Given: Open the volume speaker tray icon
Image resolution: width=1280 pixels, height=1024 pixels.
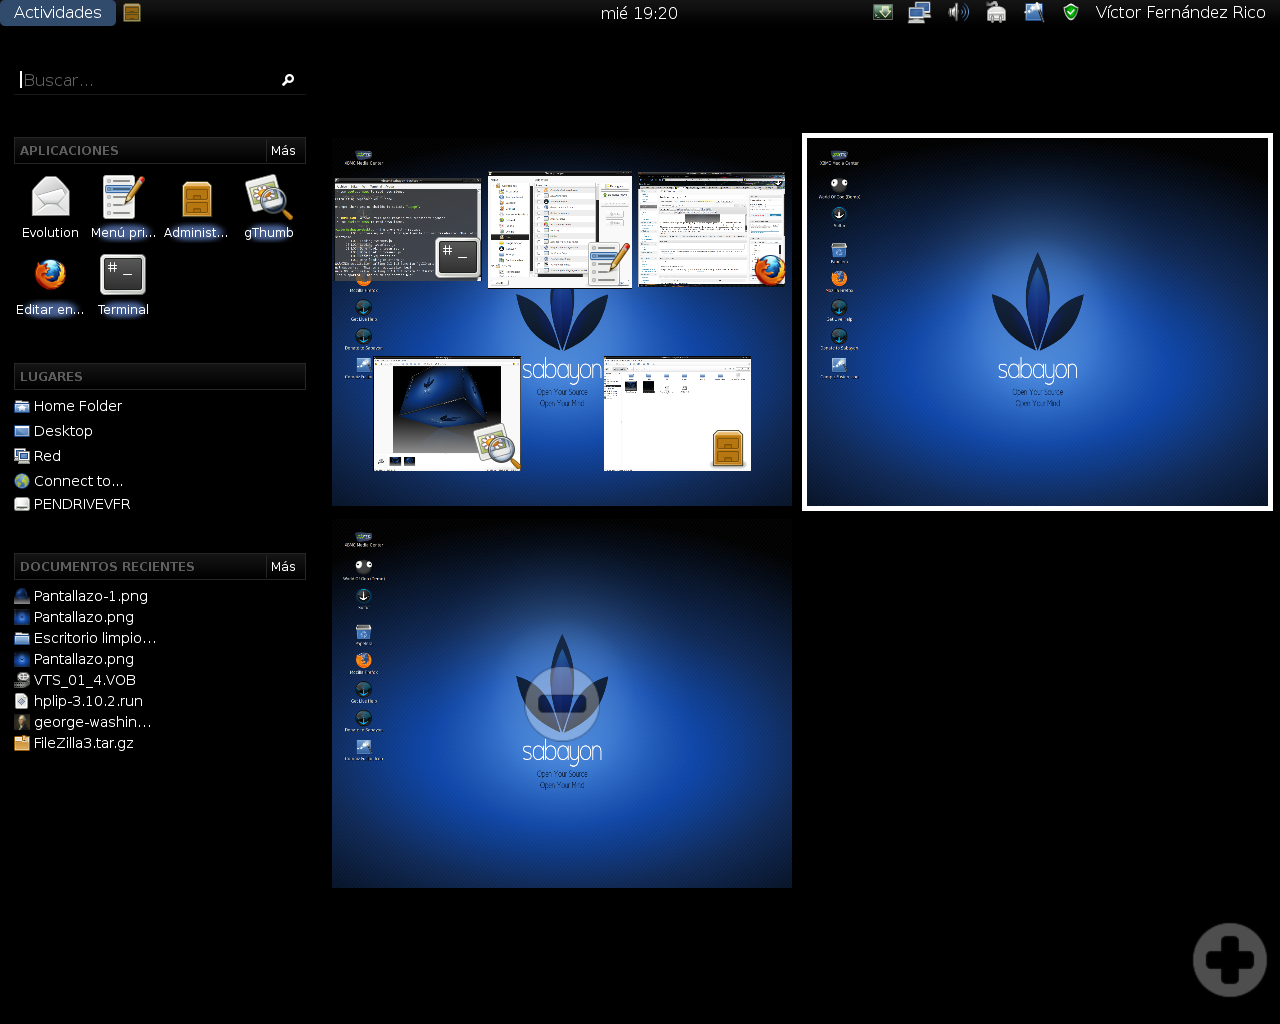Looking at the screenshot, I should coord(958,12).
